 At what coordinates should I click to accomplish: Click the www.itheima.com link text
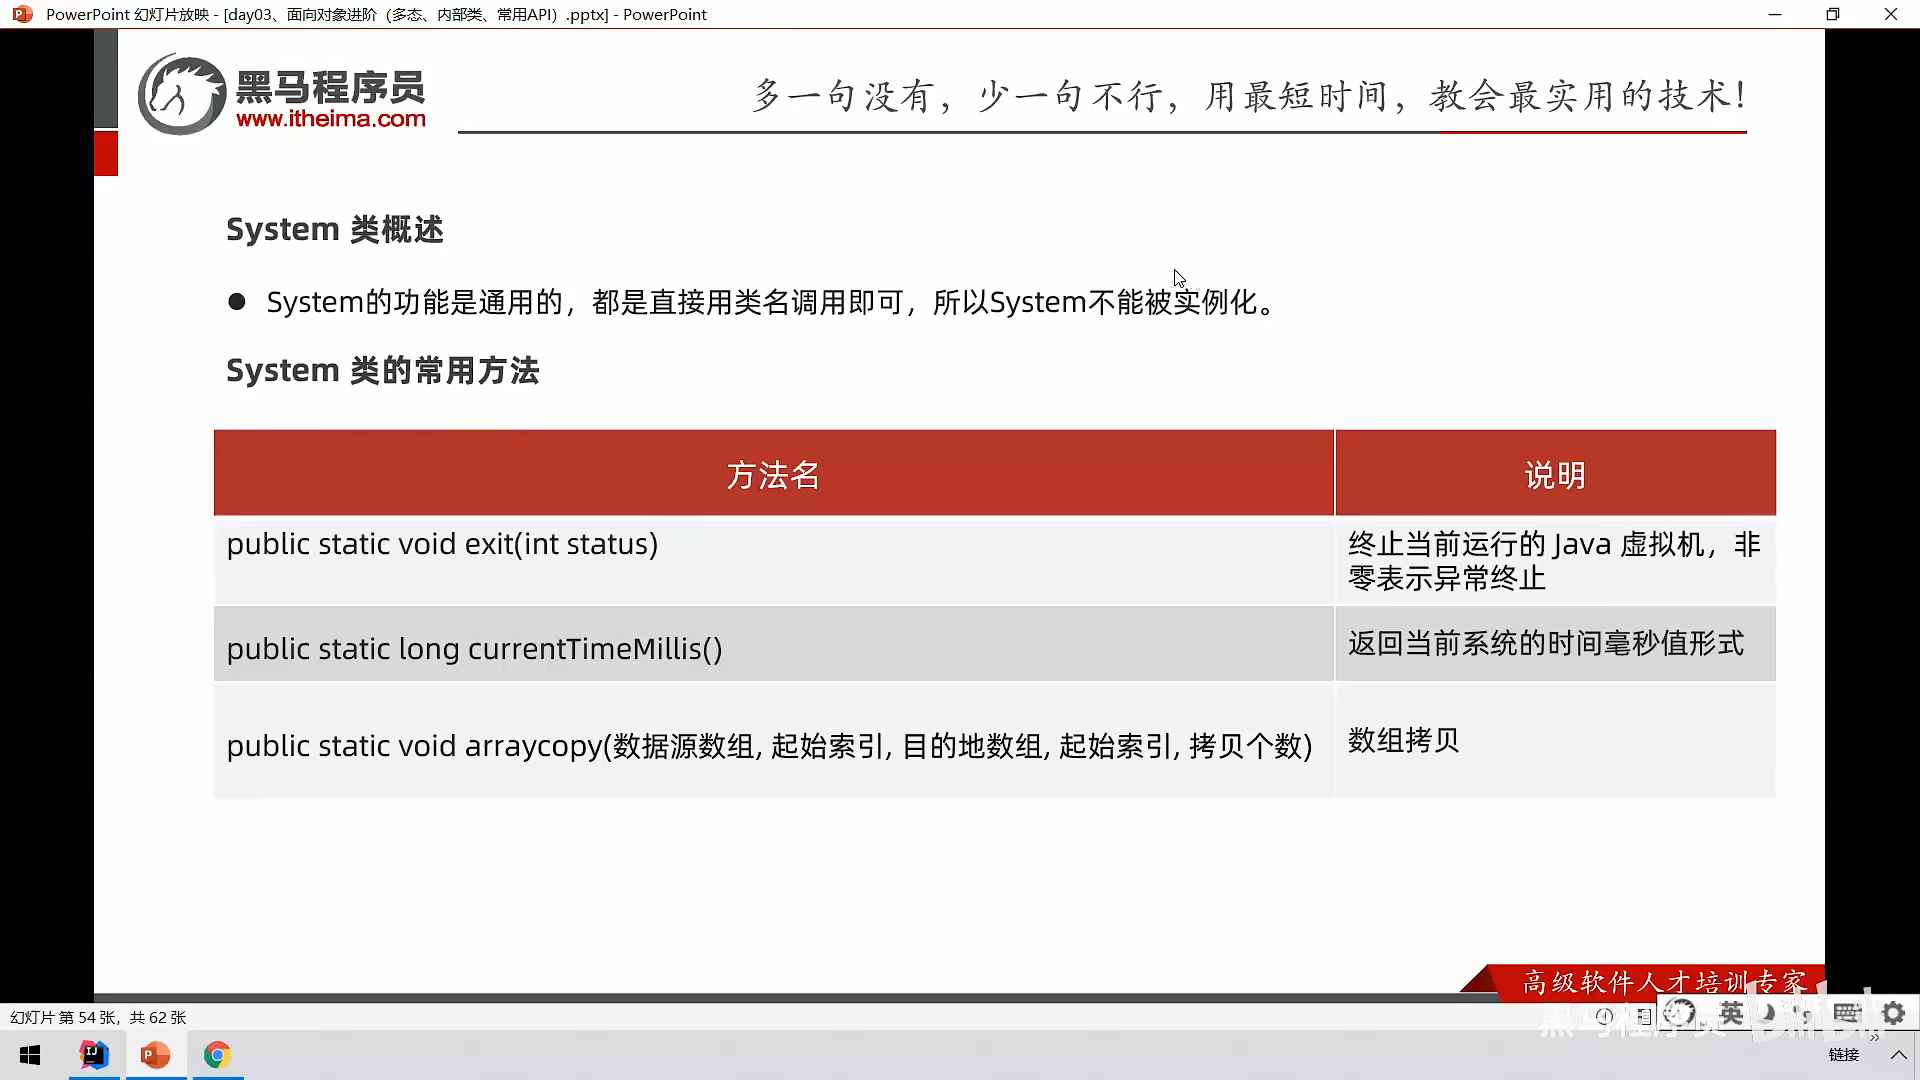(330, 119)
